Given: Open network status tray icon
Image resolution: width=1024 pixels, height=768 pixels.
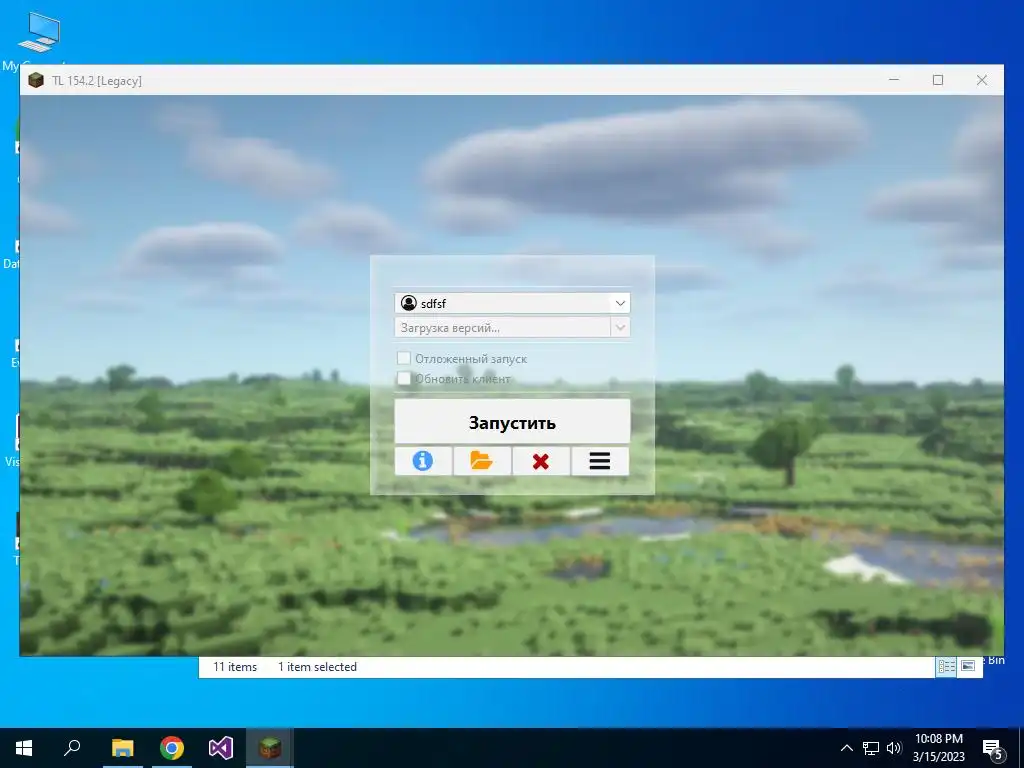Looking at the screenshot, I should (871, 748).
